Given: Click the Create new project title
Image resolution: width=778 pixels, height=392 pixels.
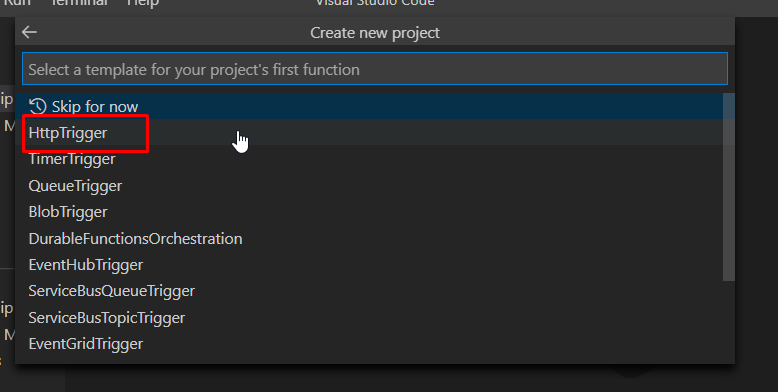Looking at the screenshot, I should [x=375, y=33].
